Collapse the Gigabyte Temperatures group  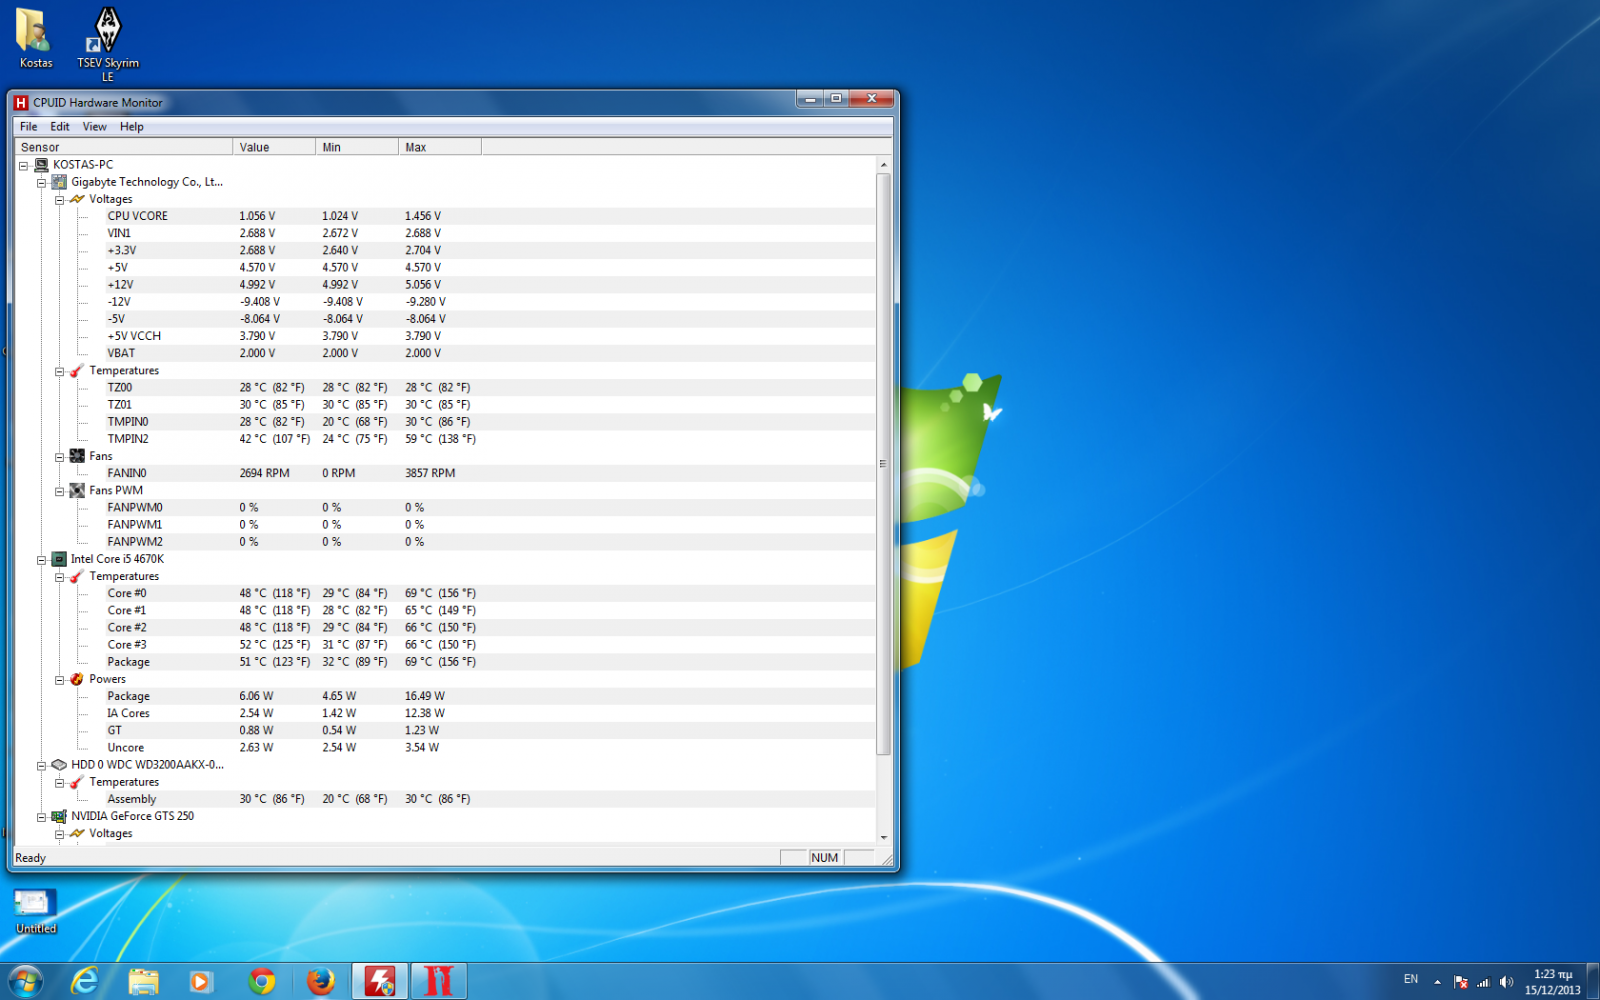[x=59, y=372]
